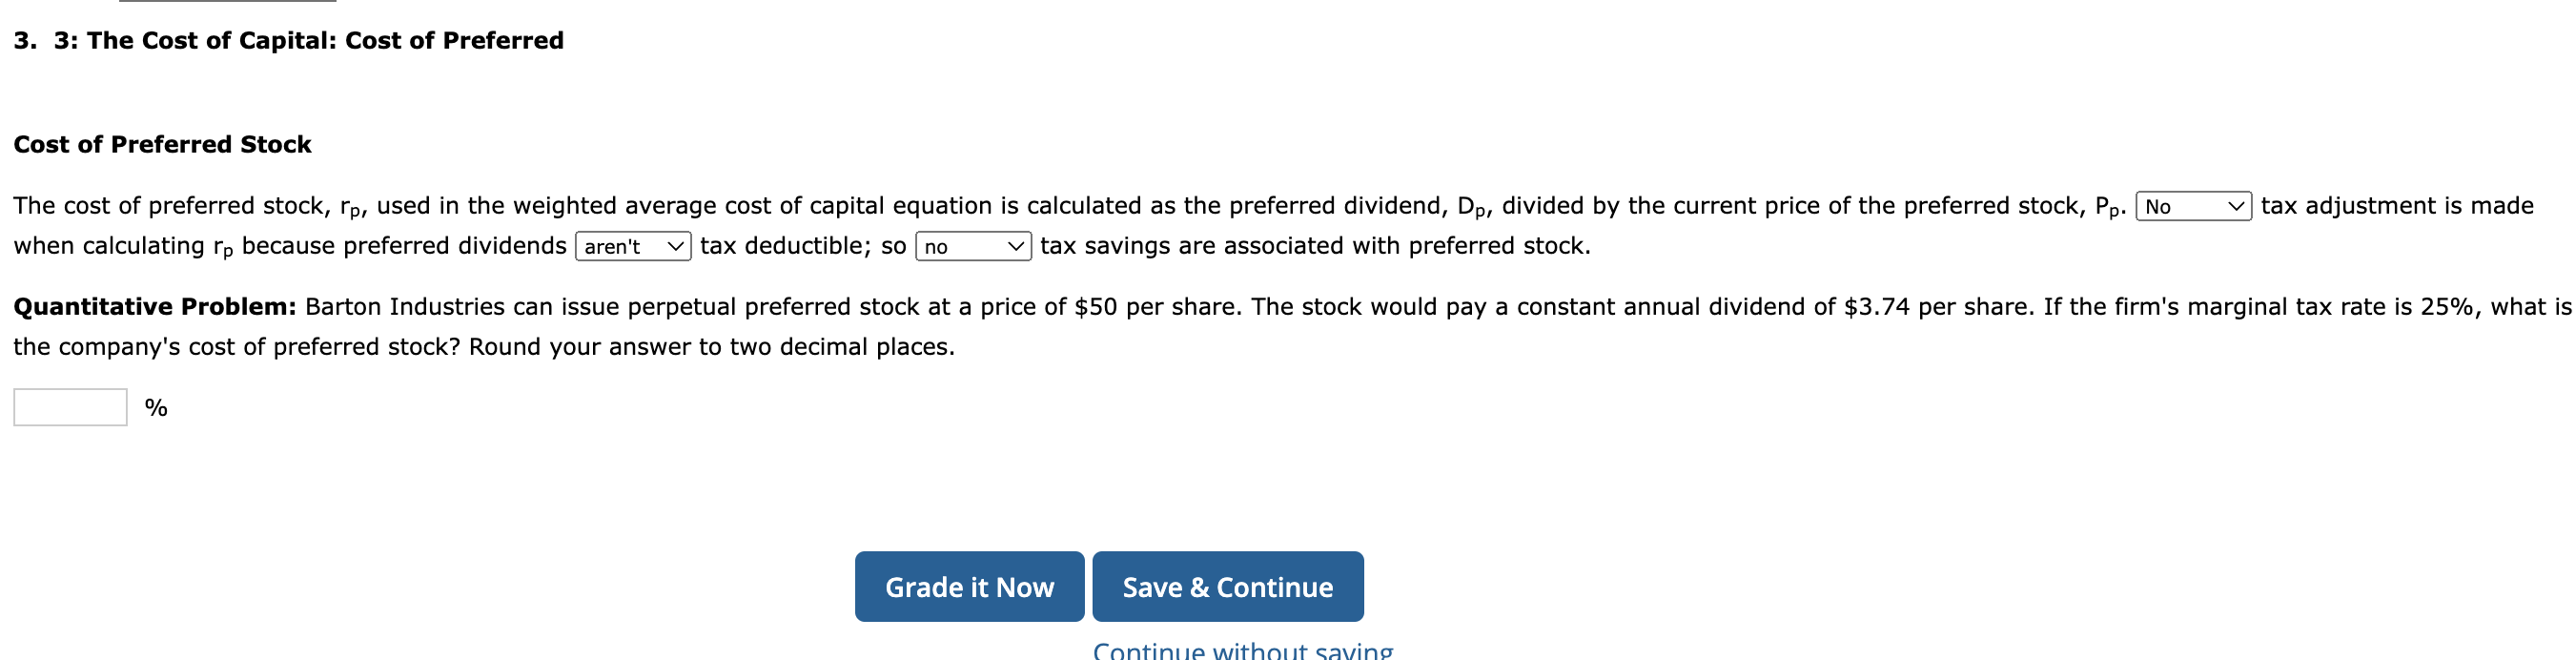Open the "aren't" tax deductible dropdown
This screenshot has width=2576, height=660.
pos(632,246)
